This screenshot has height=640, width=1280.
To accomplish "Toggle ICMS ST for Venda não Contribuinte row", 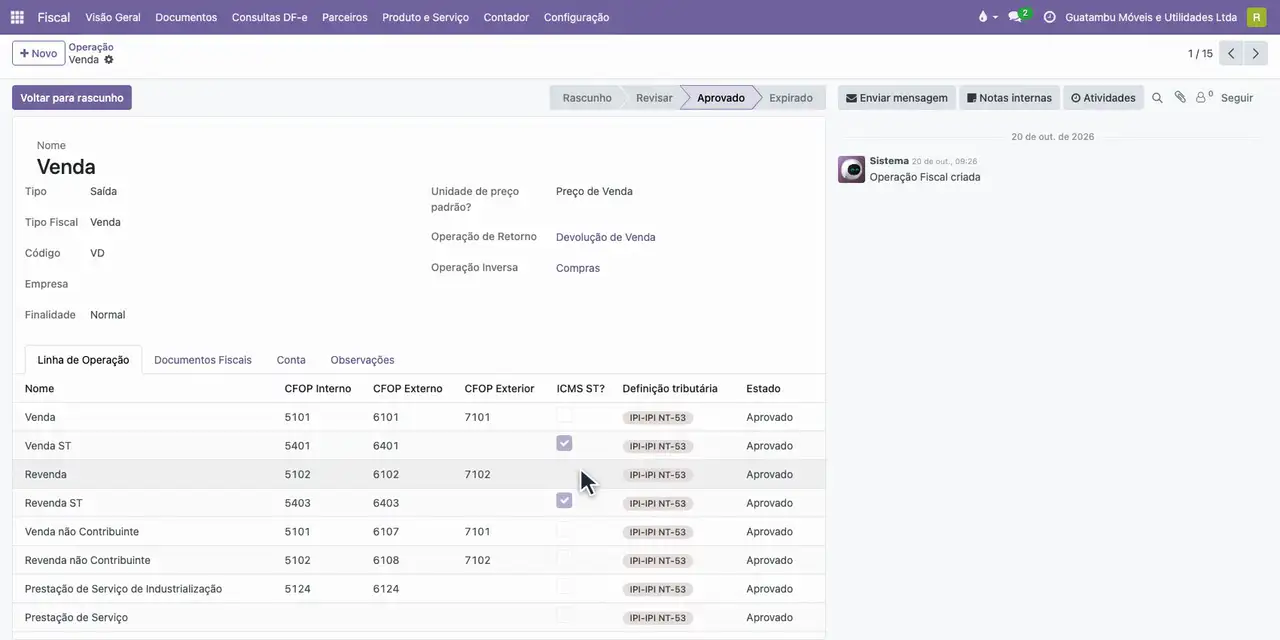I will click(565, 530).
